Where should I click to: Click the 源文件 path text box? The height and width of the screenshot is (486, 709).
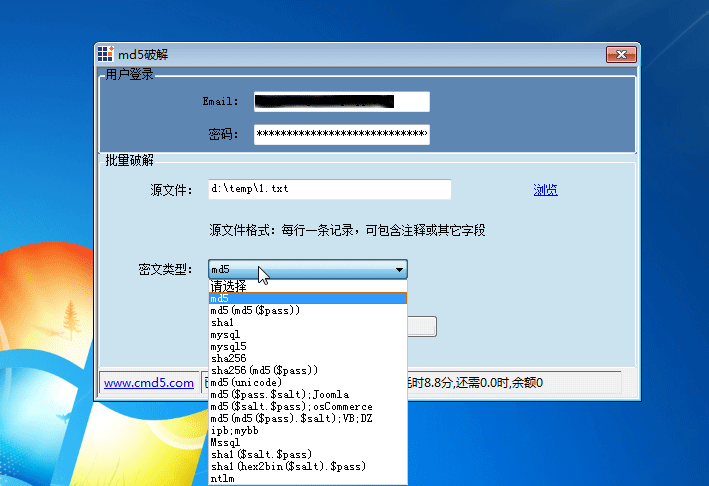330,189
